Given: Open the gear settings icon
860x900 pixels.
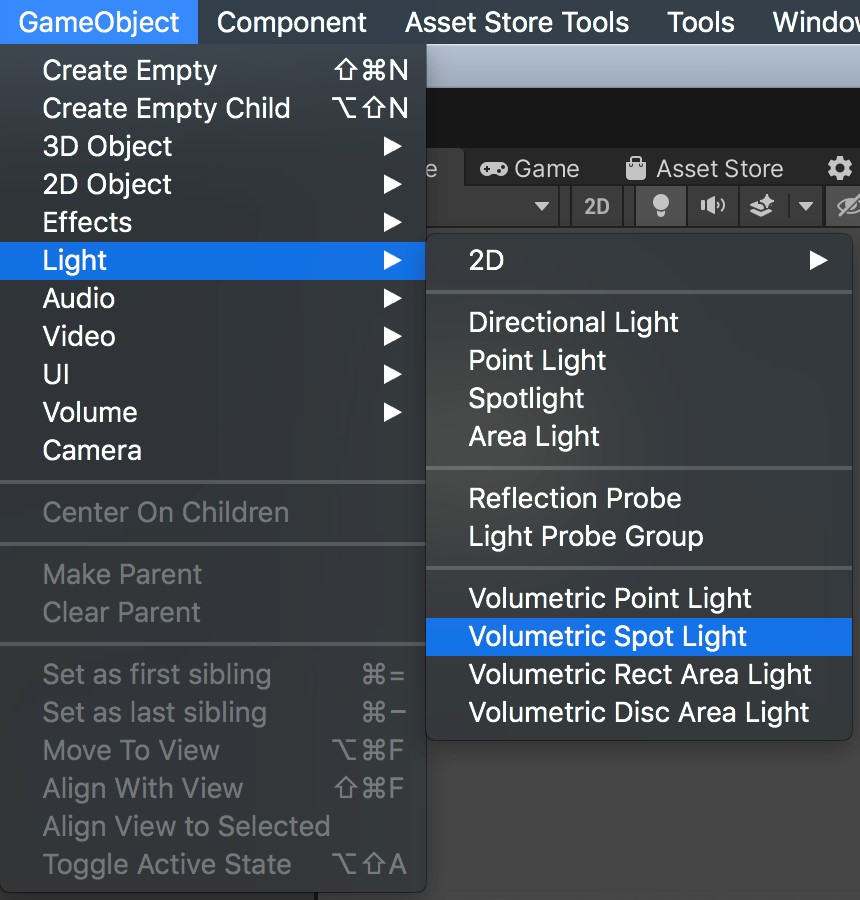Looking at the screenshot, I should pos(840,168).
